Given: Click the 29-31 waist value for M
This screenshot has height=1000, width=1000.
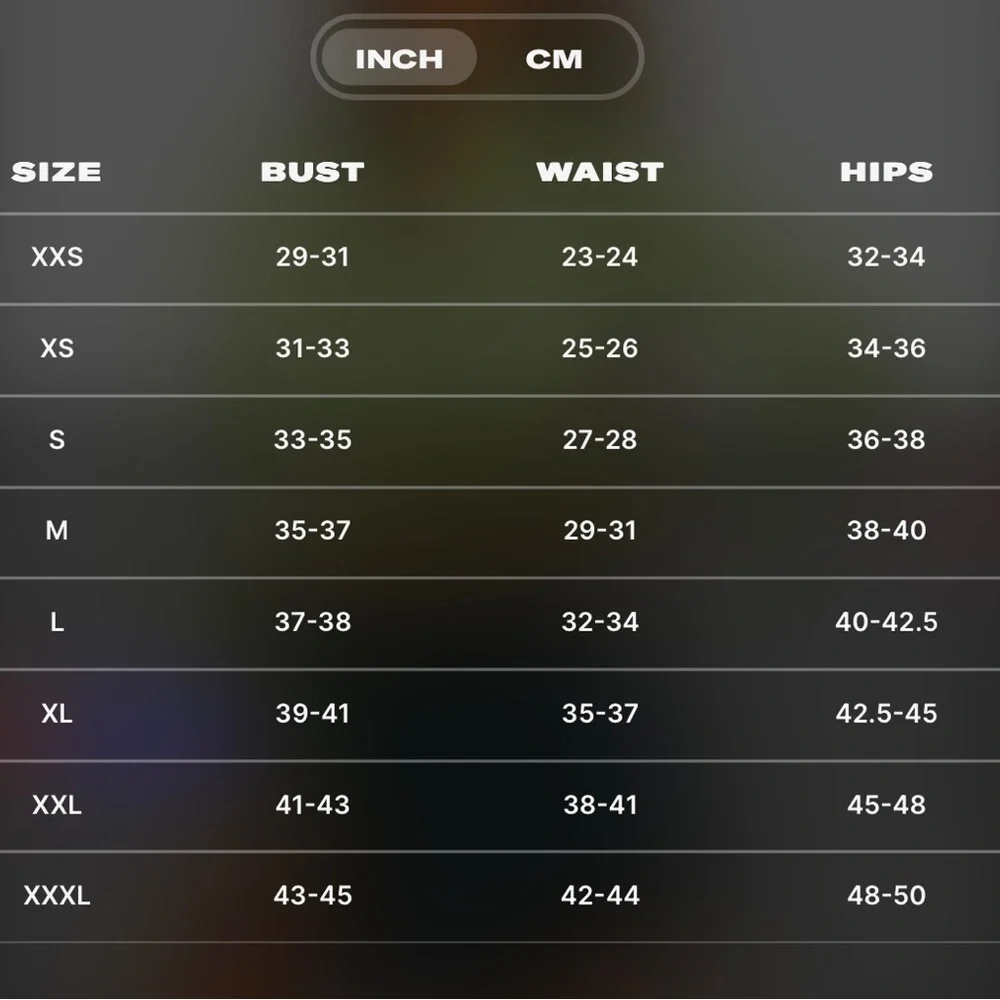Looking at the screenshot, I should 599,530.
